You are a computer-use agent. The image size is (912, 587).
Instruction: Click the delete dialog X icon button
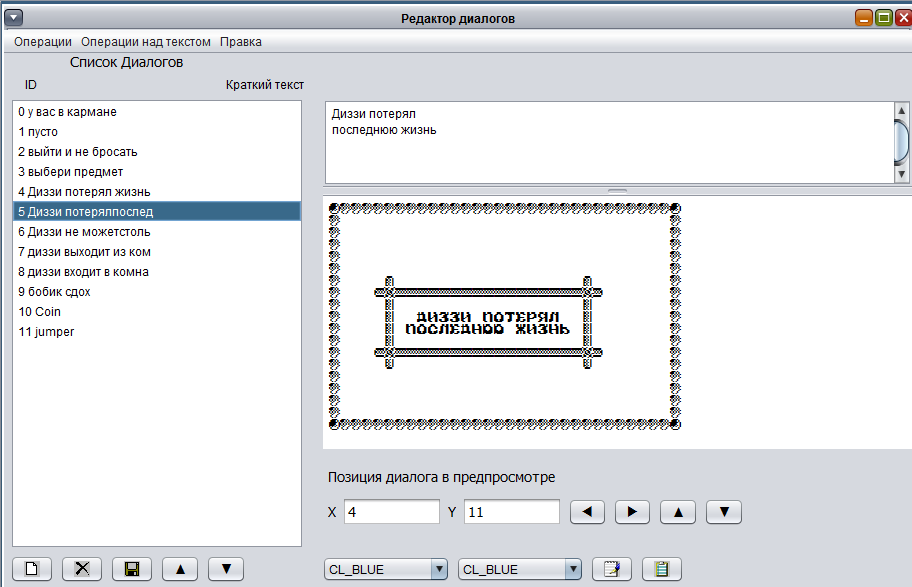[82, 568]
